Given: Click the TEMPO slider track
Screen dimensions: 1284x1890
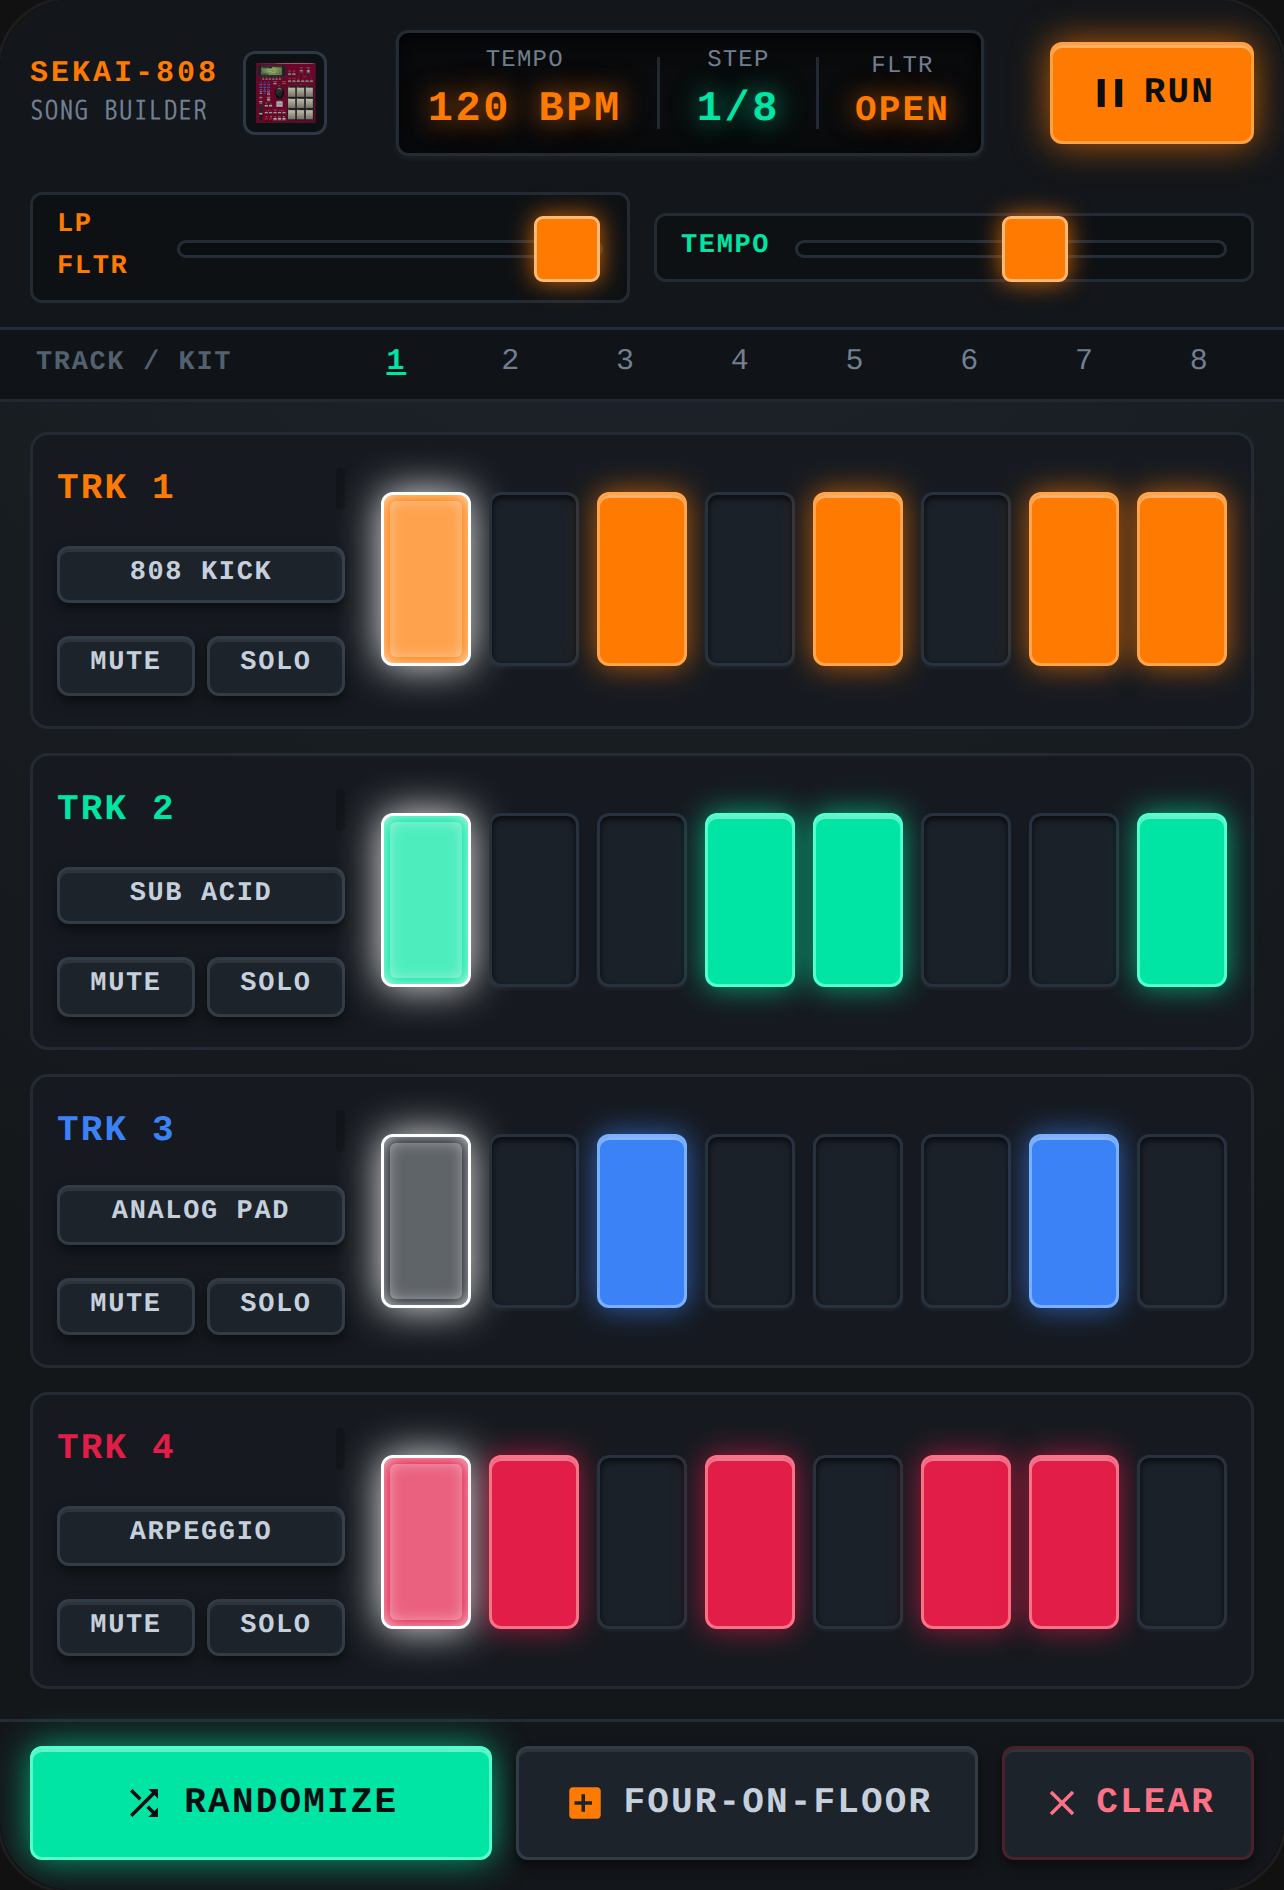Looking at the screenshot, I should tap(1011, 249).
